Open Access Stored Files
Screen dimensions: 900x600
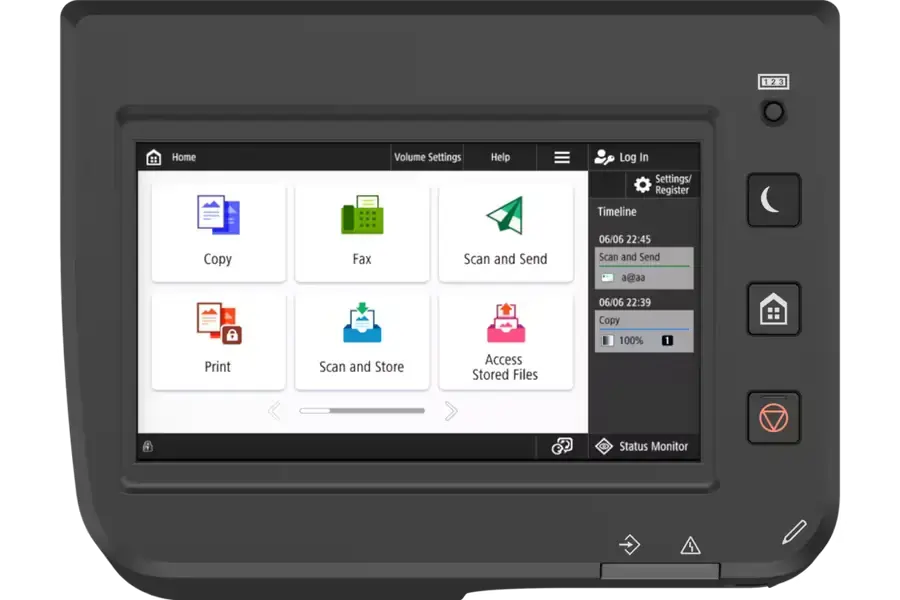505,340
